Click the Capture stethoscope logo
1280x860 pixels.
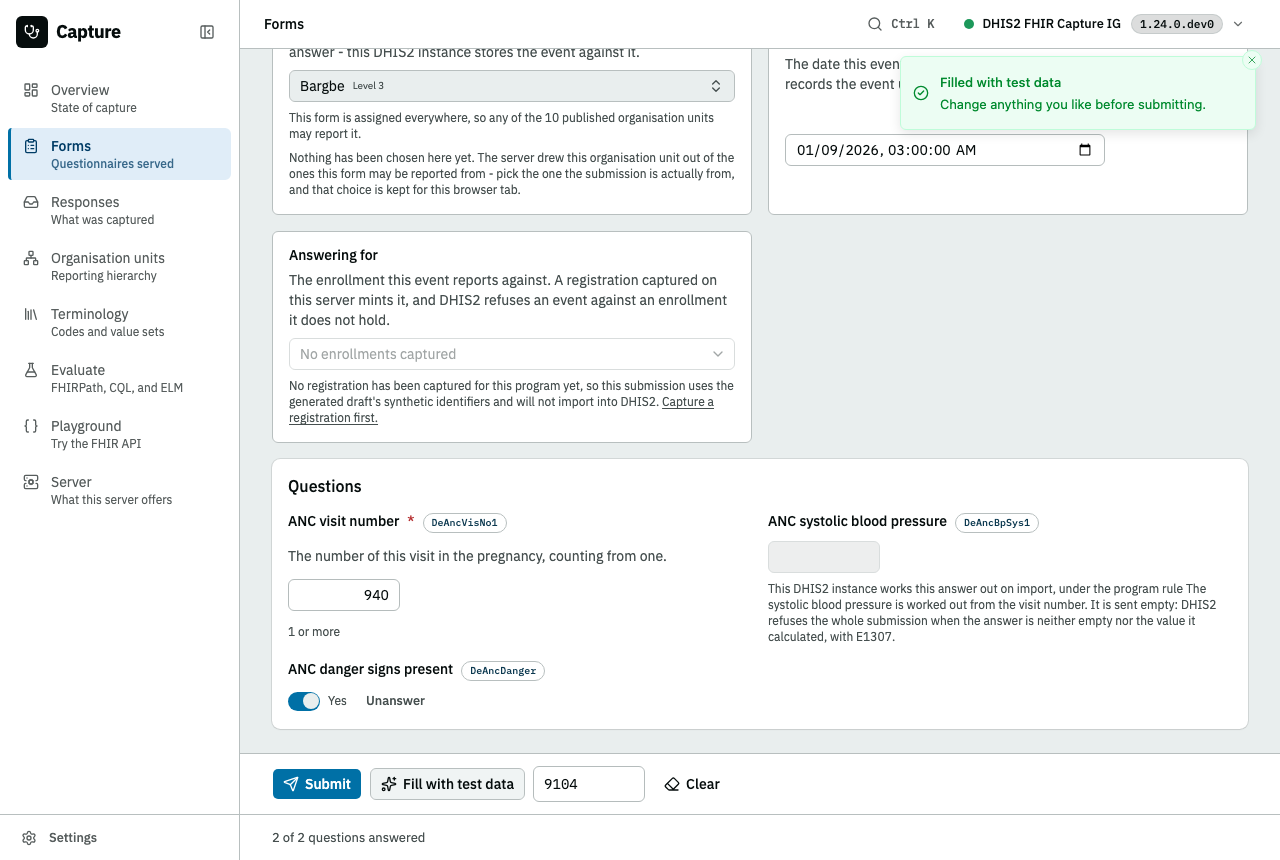click(x=32, y=32)
